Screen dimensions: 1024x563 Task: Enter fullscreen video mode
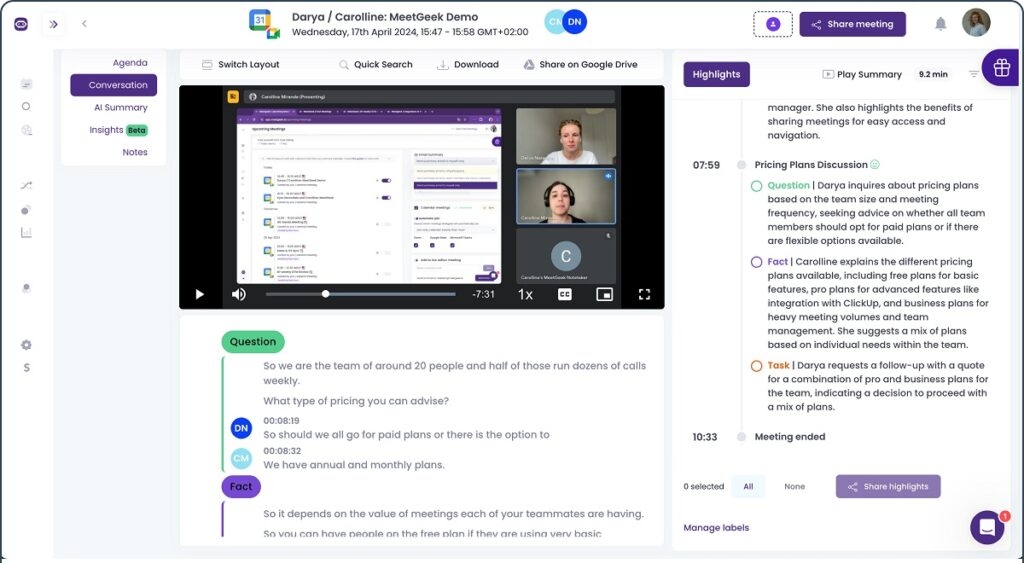(645, 295)
